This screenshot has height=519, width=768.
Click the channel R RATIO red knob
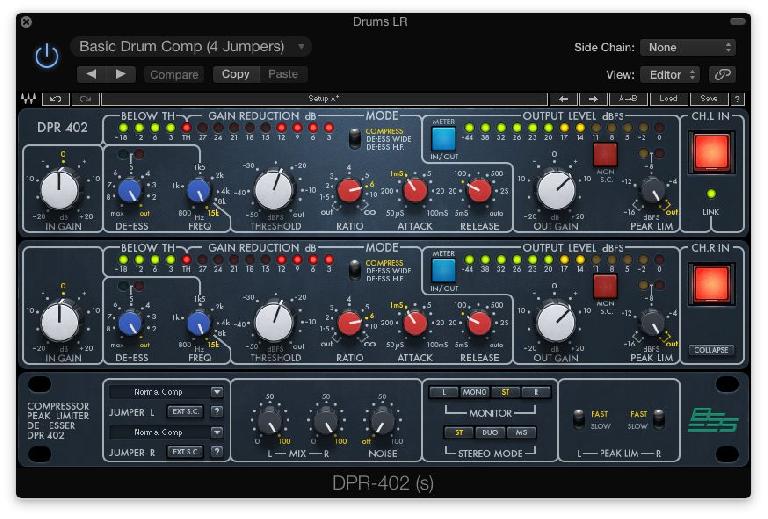(x=350, y=323)
